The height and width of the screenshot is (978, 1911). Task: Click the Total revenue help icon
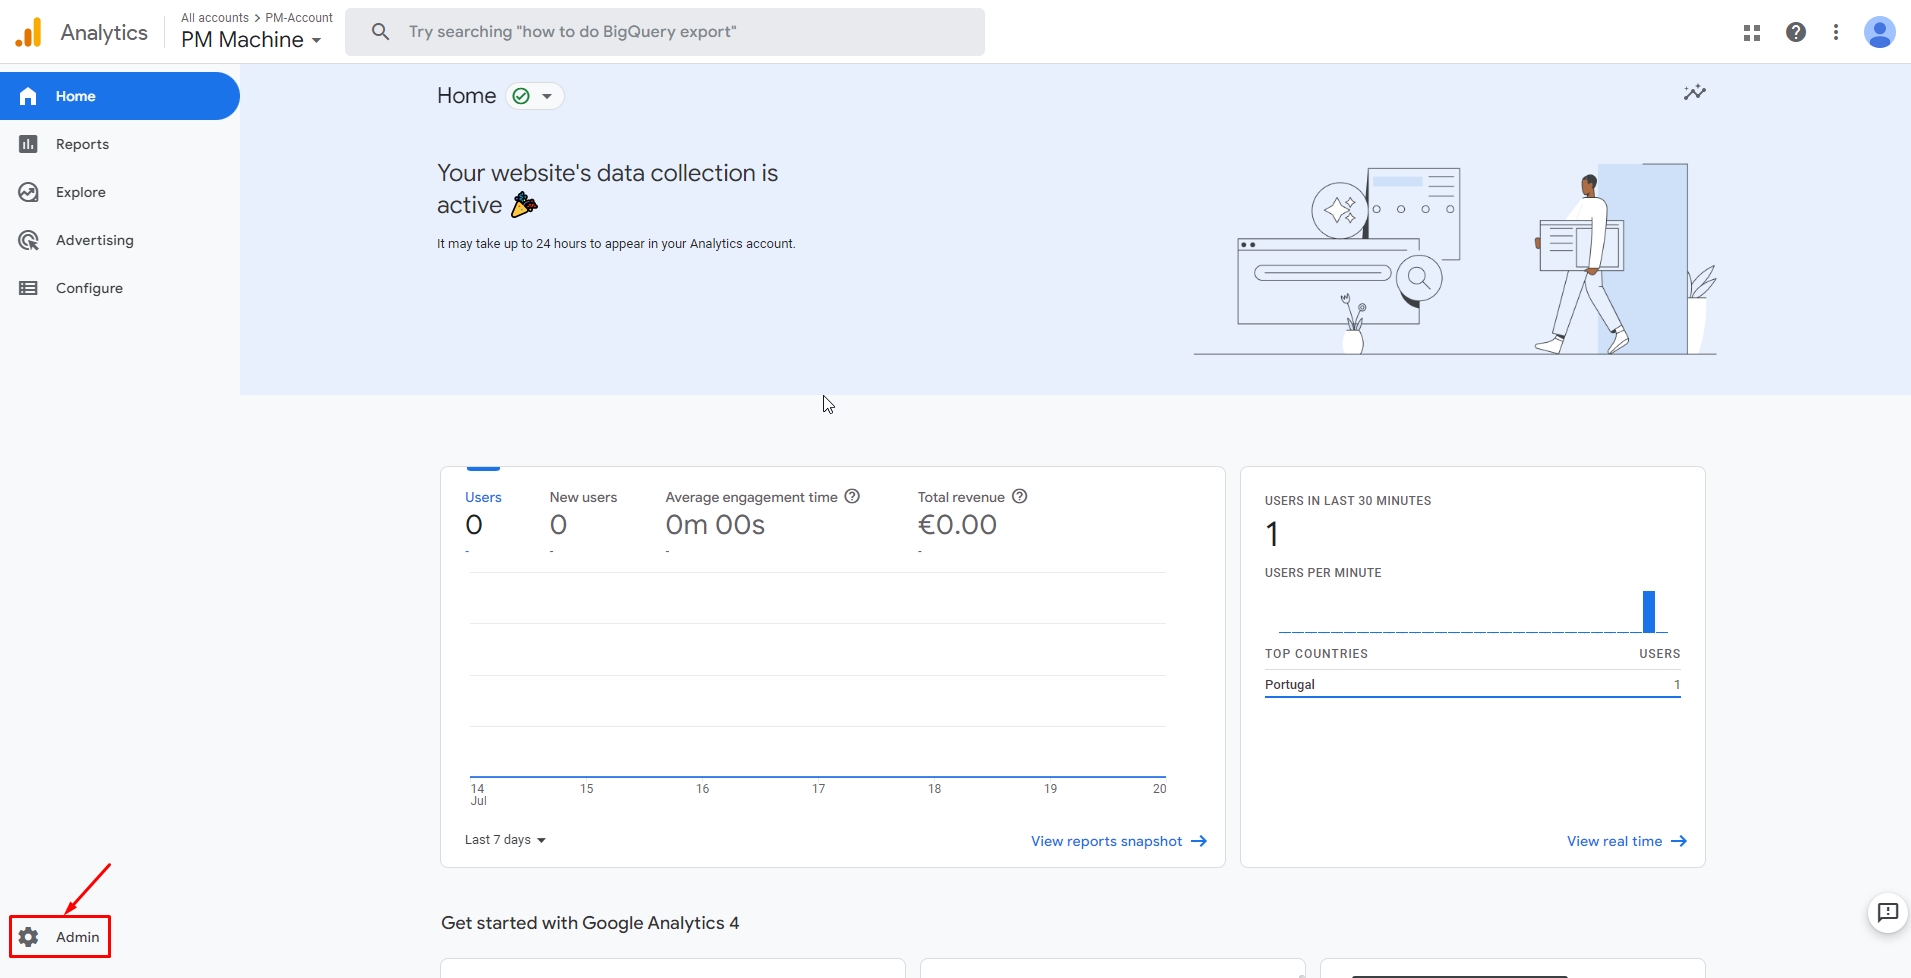pos(1020,496)
